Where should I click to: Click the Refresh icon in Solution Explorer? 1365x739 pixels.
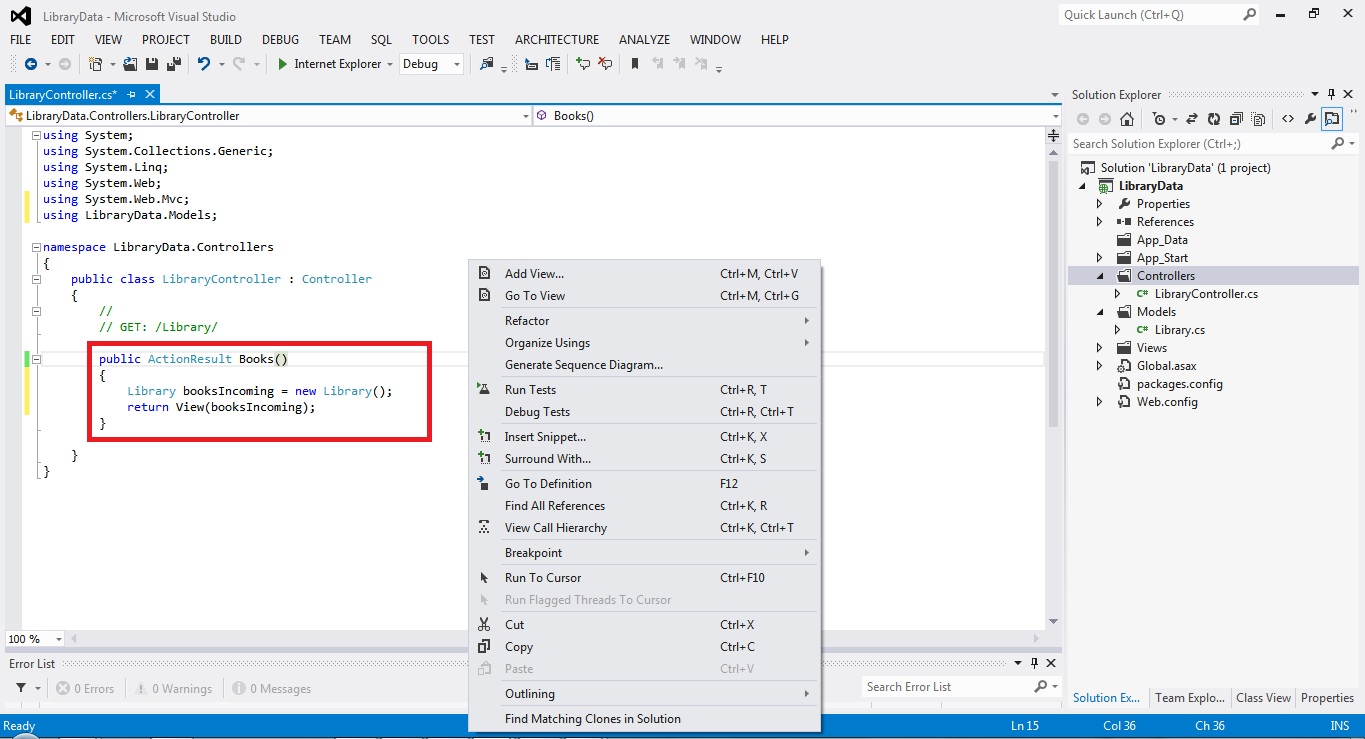point(1214,119)
